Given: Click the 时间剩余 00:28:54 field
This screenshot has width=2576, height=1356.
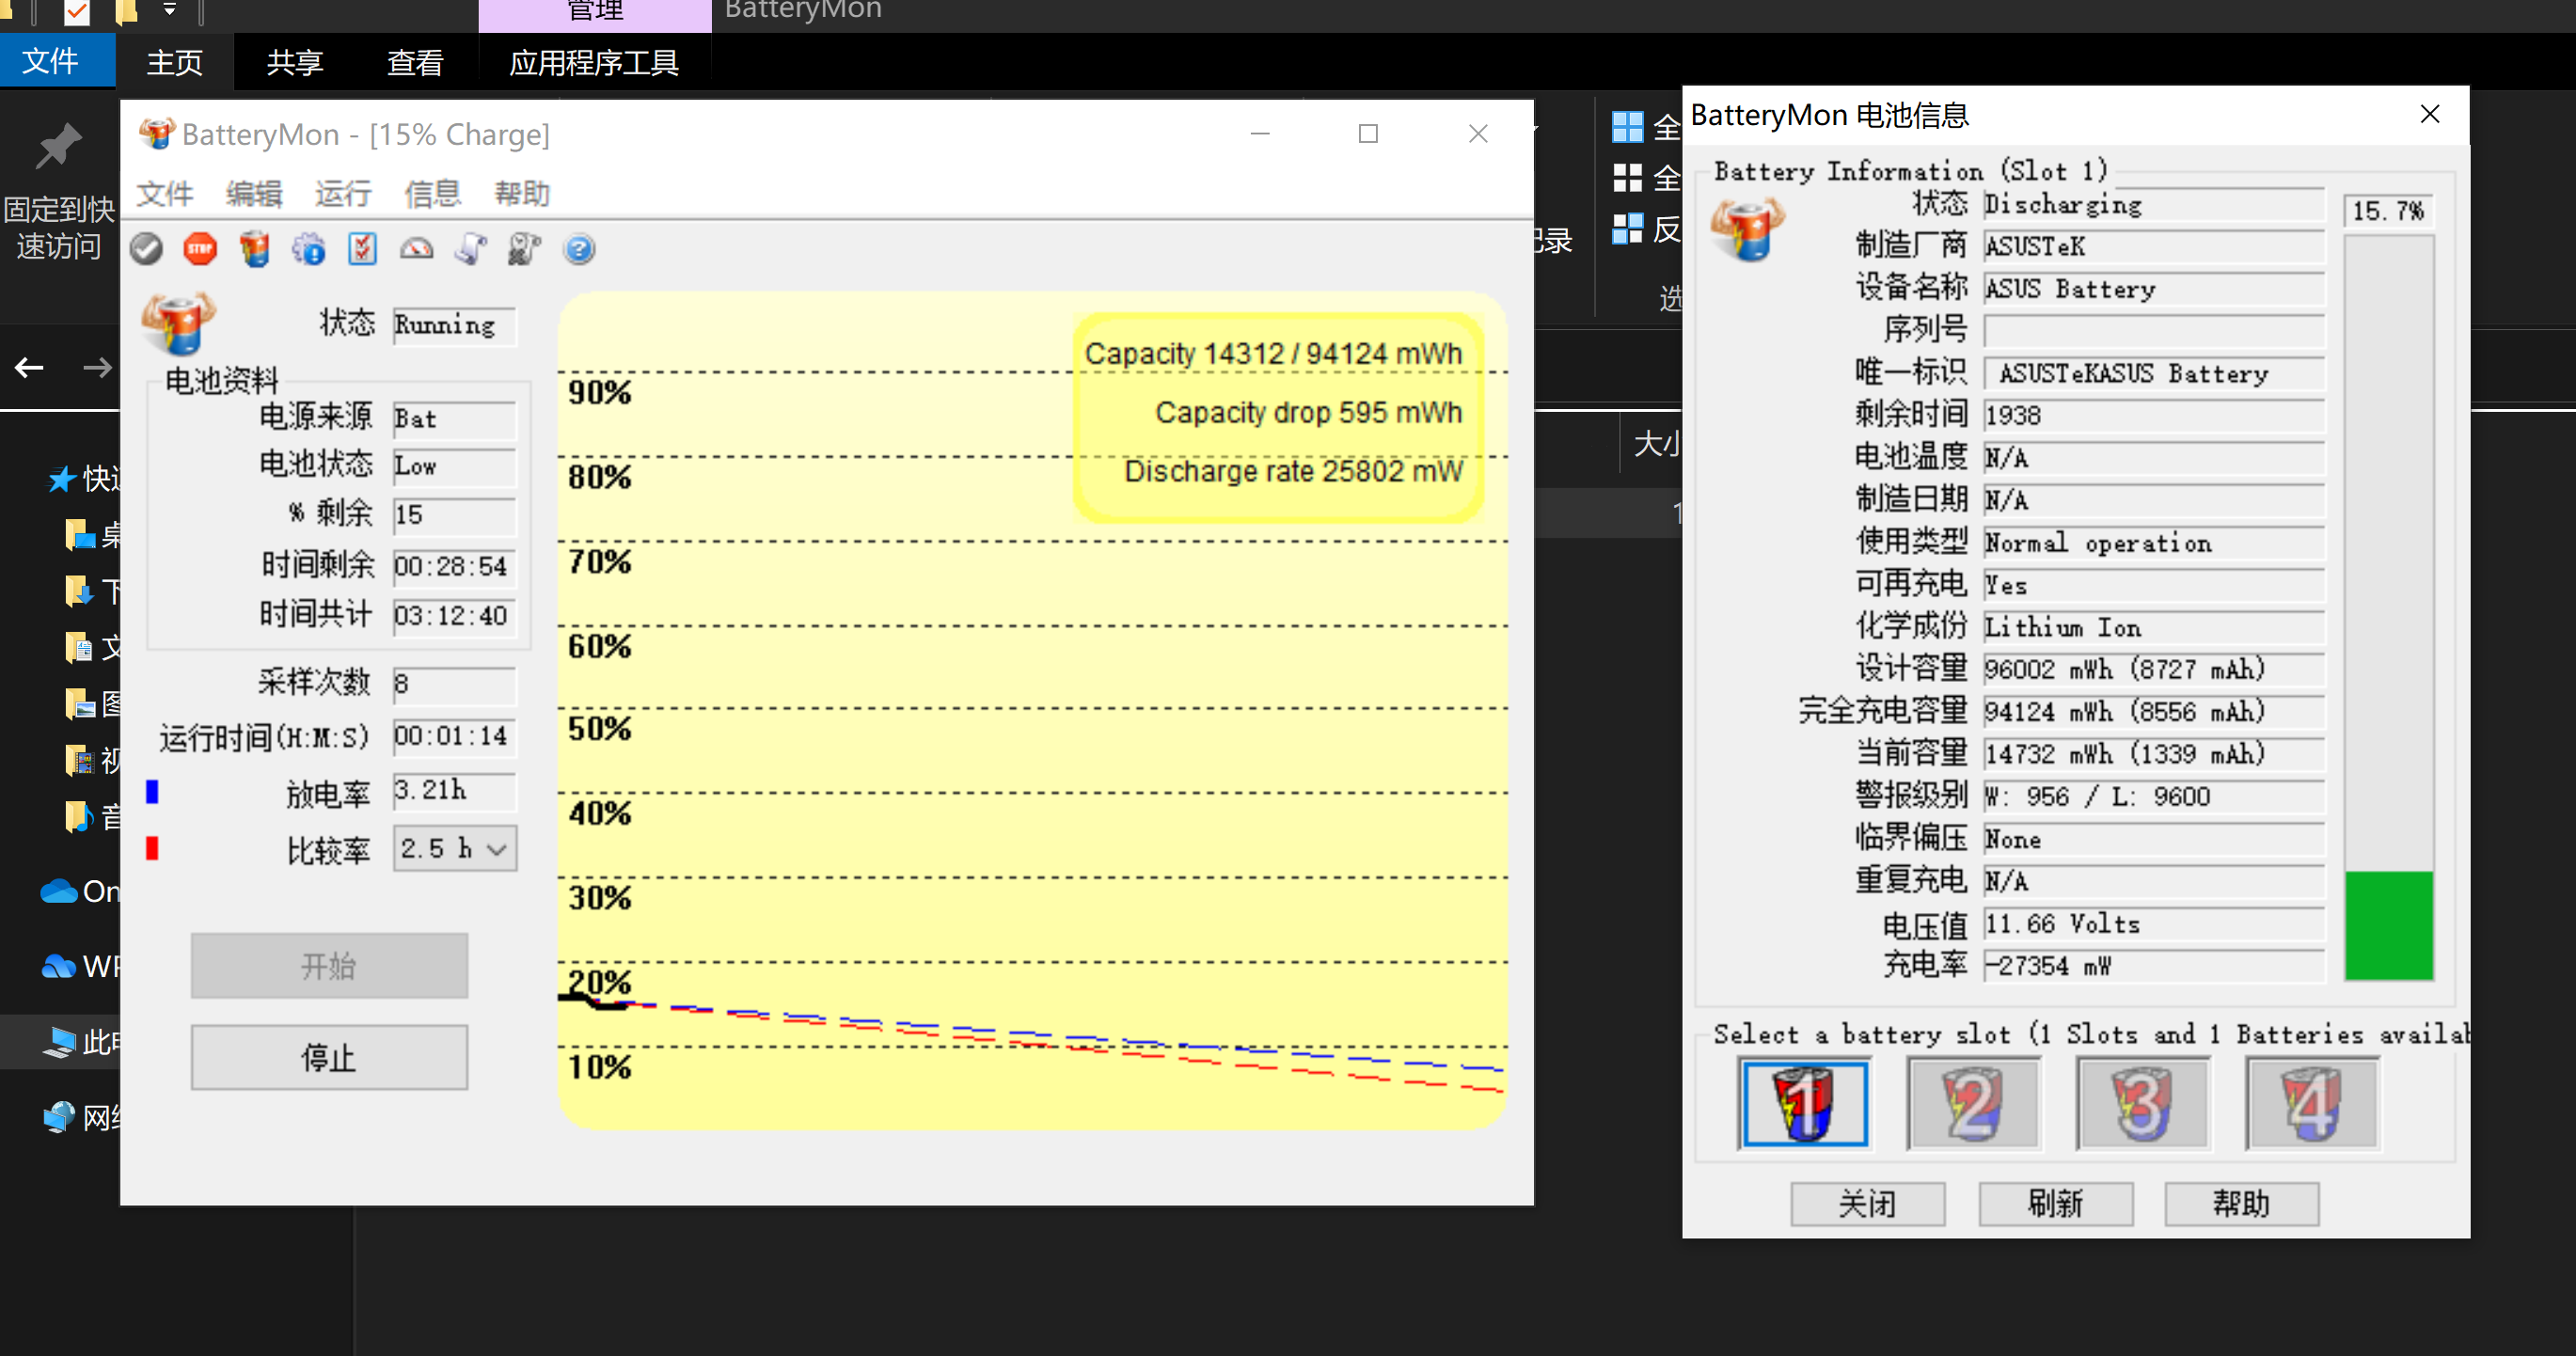Looking at the screenshot, I should pos(454,566).
